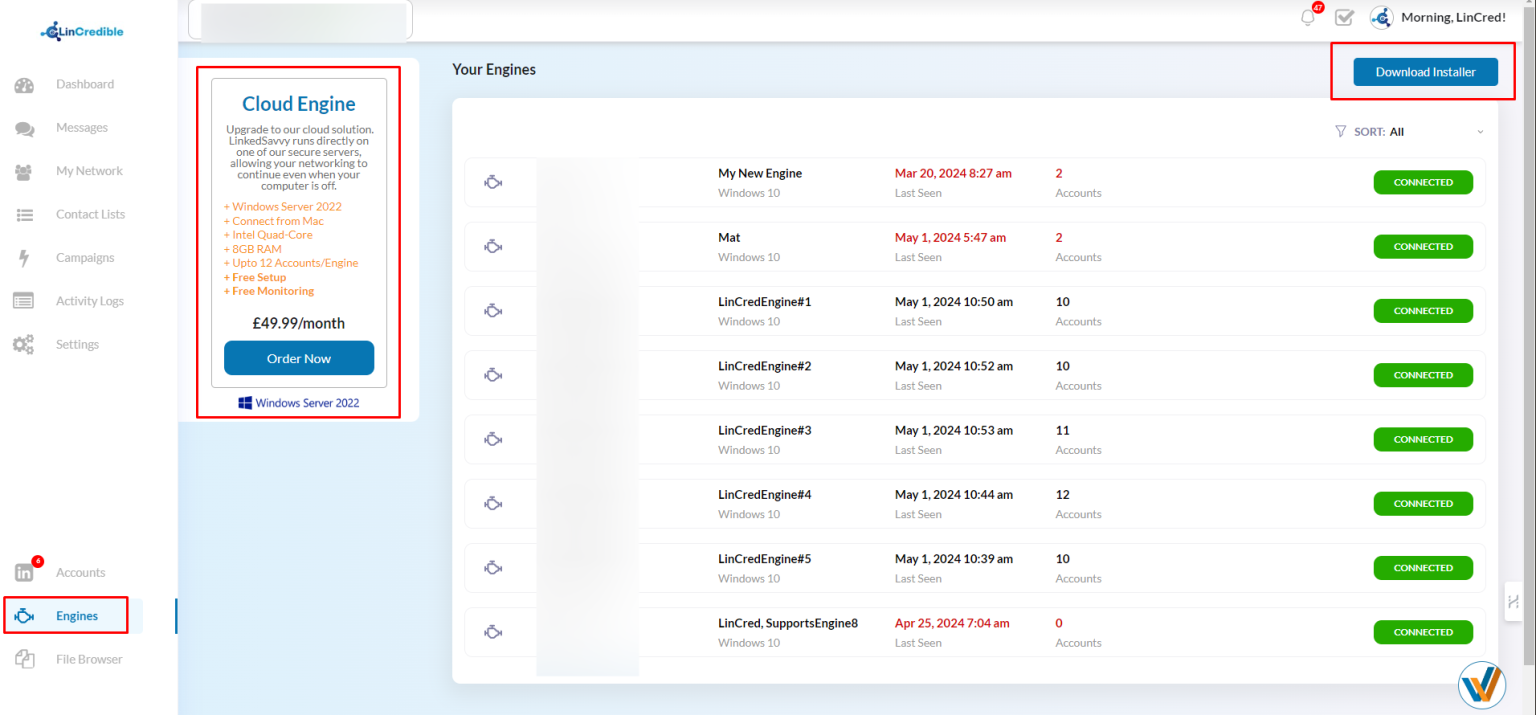Click the Campaigns lightning bolt icon
The width and height of the screenshot is (1536, 715).
click(x=24, y=258)
